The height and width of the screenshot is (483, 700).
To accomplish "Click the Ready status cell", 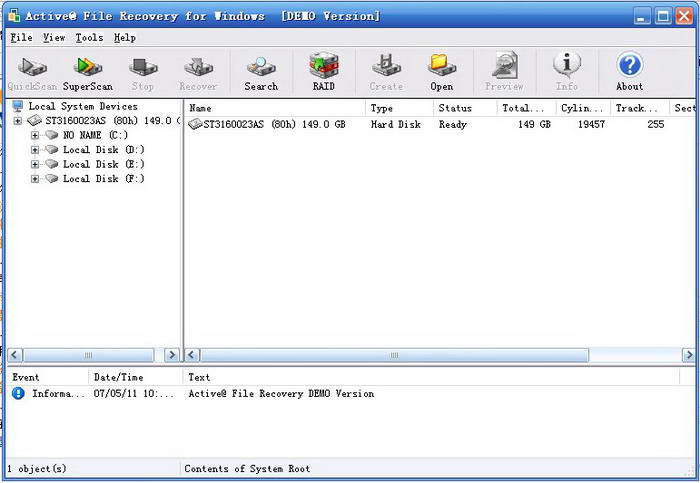I will pyautogui.click(x=453, y=124).
